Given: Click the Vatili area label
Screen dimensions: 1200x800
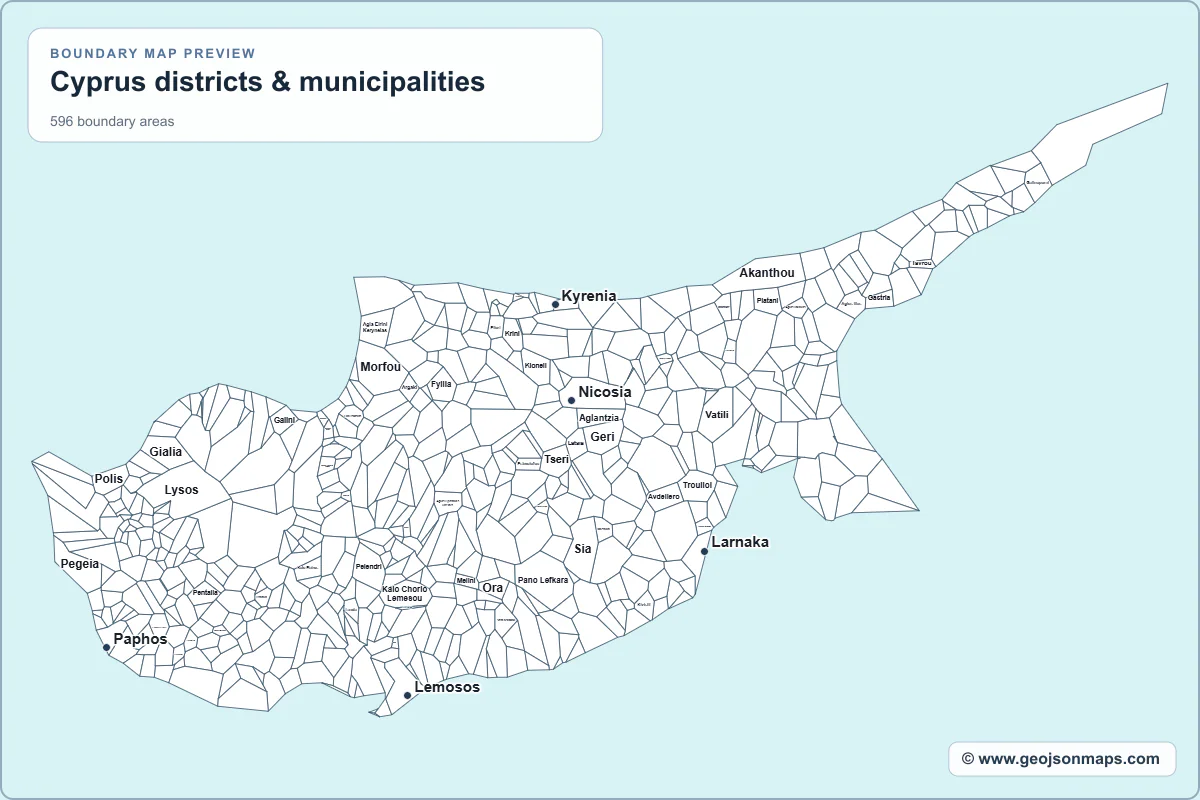Looking at the screenshot, I should tap(717, 415).
